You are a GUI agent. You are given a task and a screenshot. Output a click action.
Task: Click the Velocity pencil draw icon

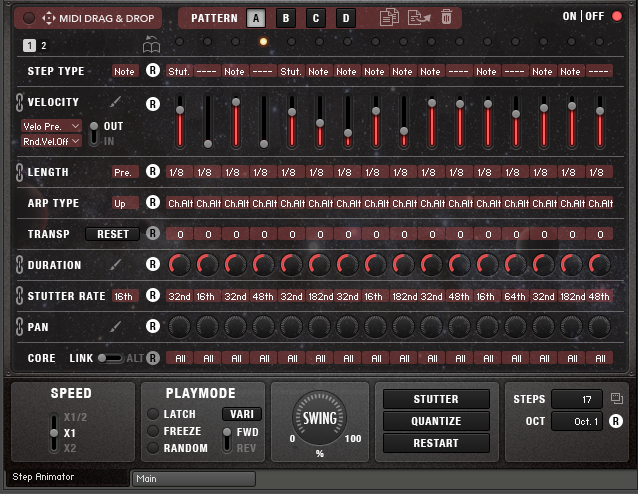[x=116, y=102]
